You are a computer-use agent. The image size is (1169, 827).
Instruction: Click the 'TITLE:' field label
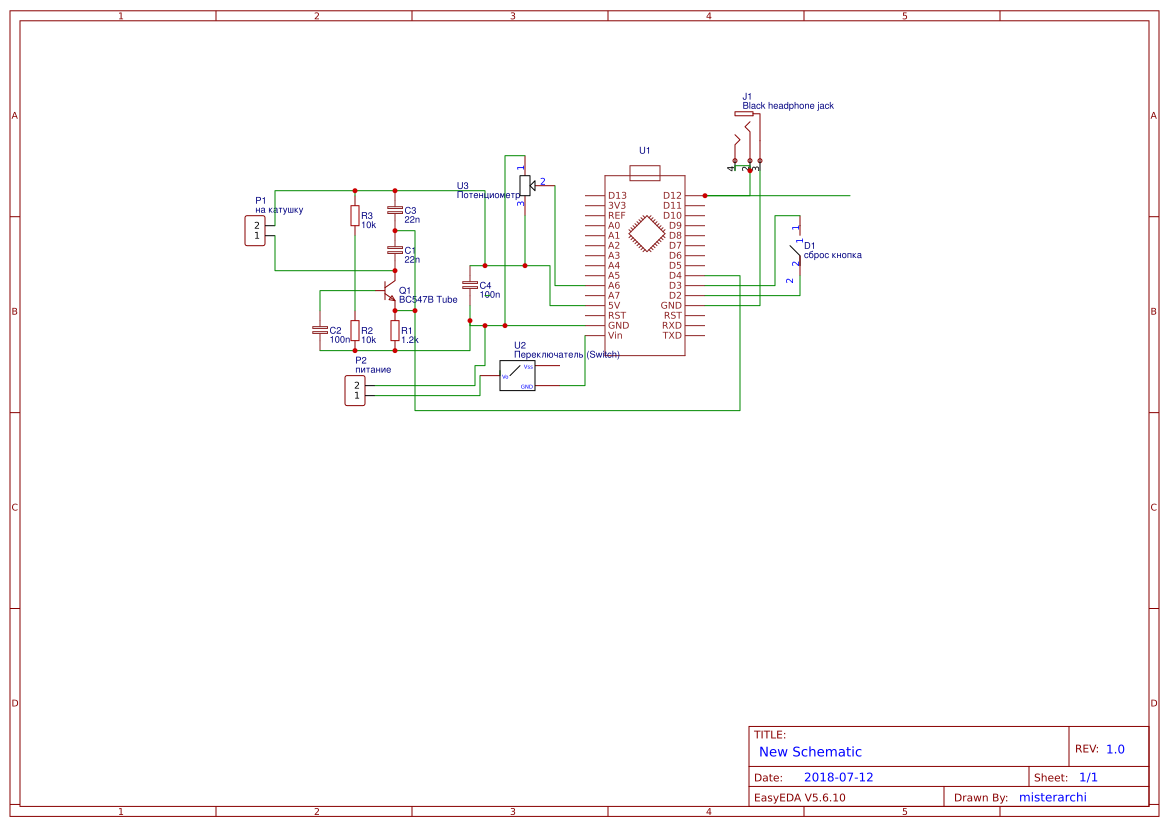pos(770,735)
